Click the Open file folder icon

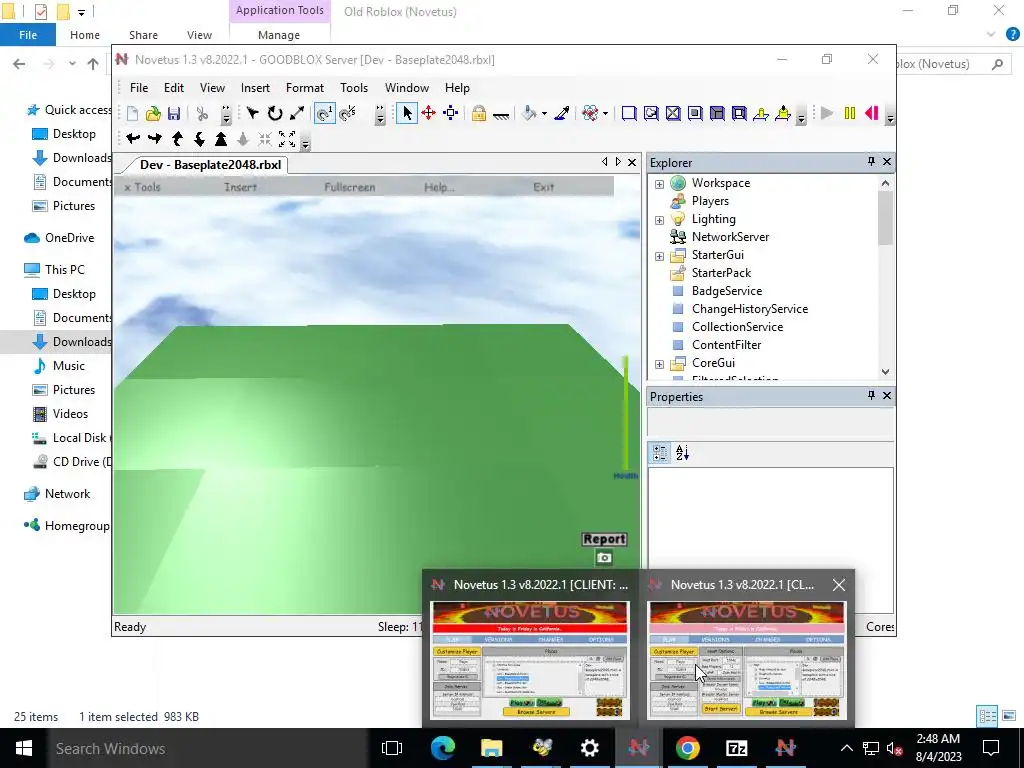coord(153,114)
